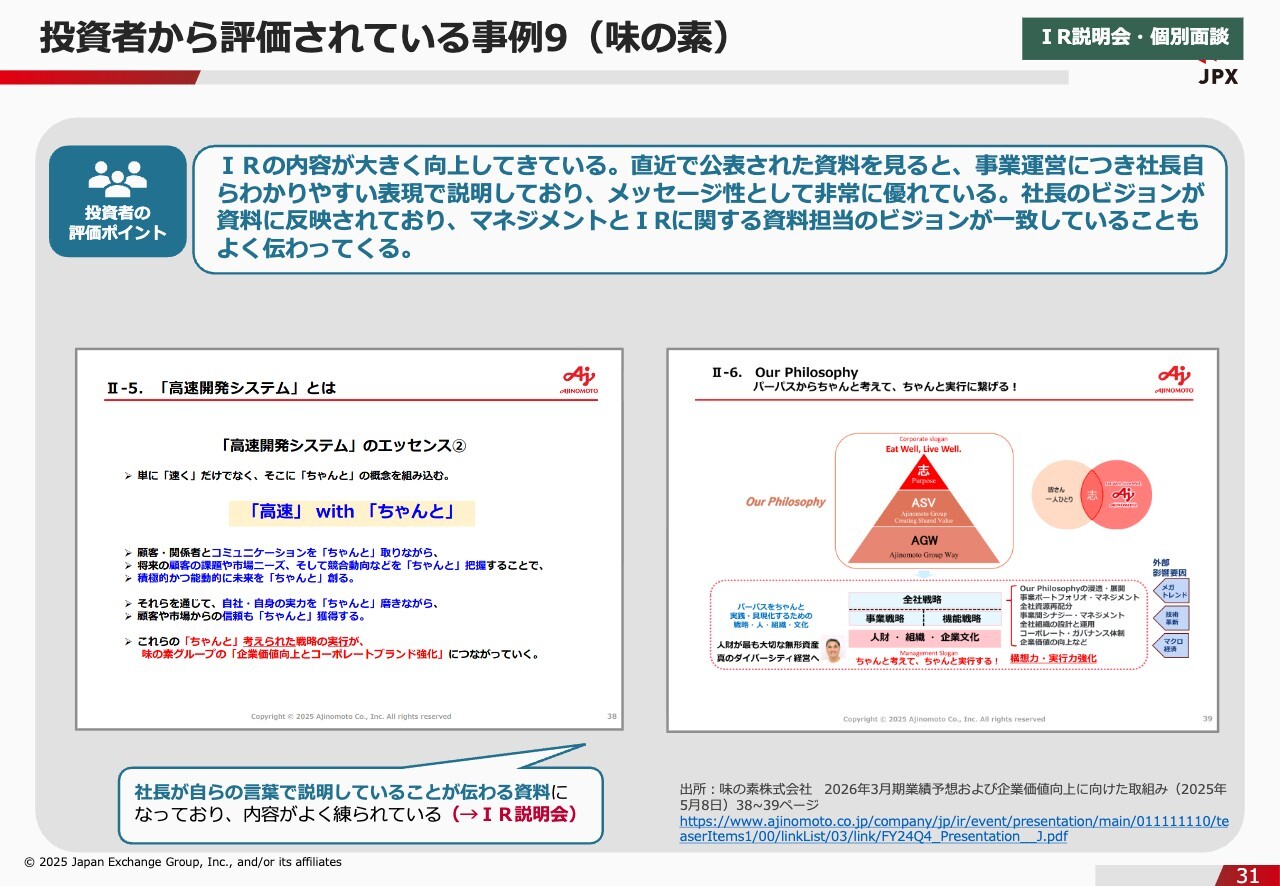This screenshot has width=1280, height=886.
Task: Click the Venn diagram overlap marked 志
Action: [1093, 495]
